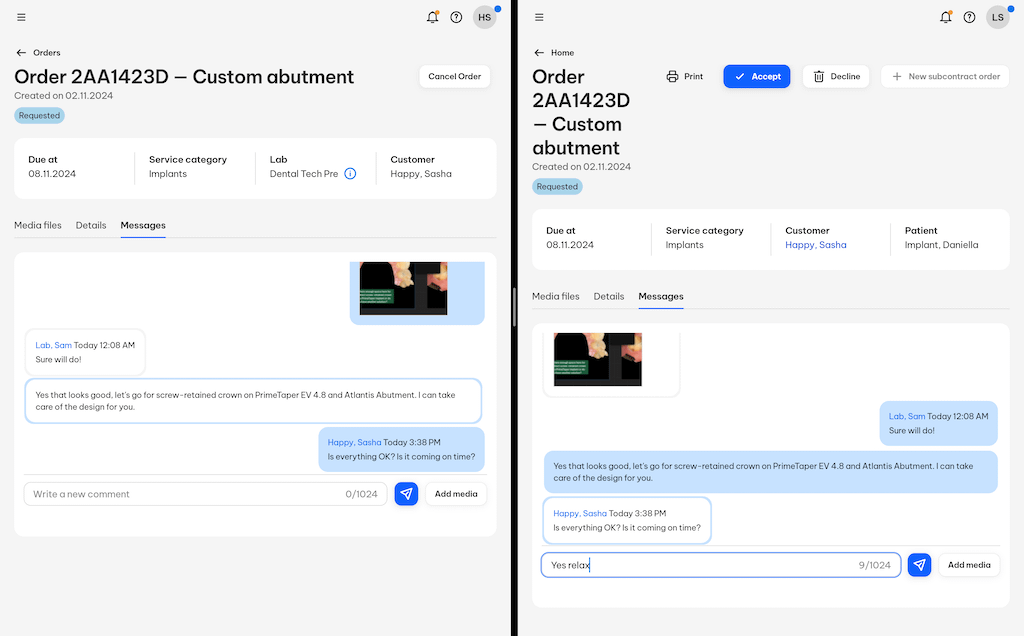Open the LS user avatar menu

[x=997, y=17]
